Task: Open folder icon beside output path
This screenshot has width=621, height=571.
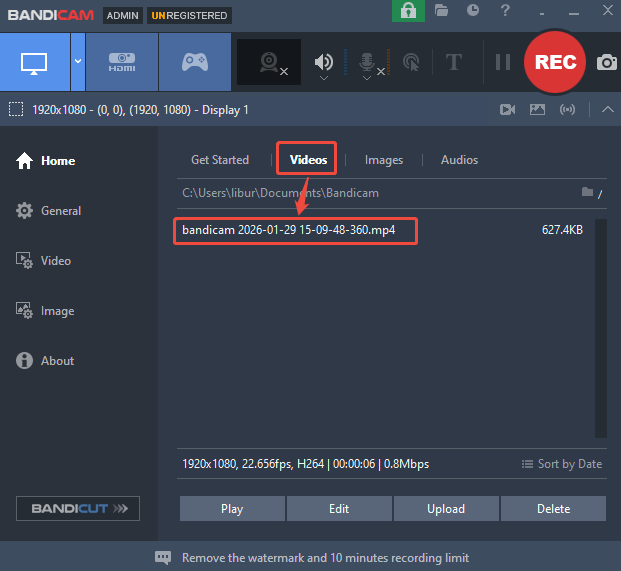Action: [587, 192]
